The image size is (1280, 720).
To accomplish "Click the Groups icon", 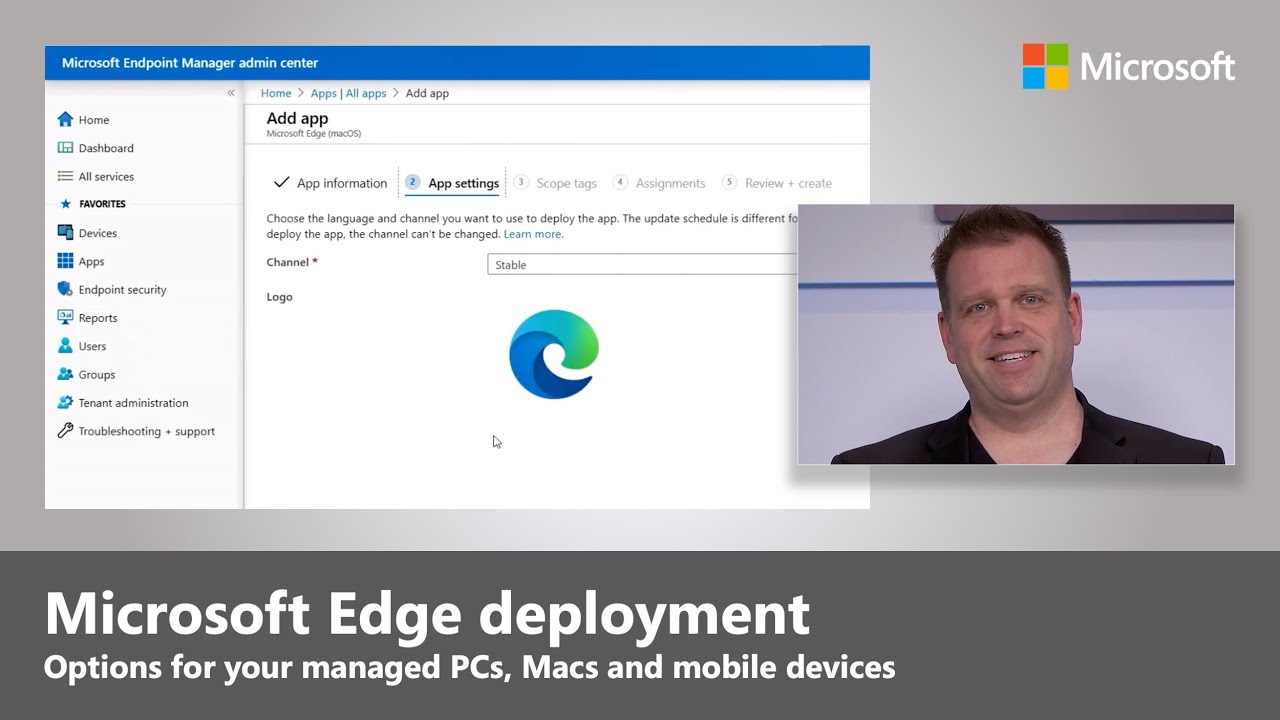I will coord(65,374).
